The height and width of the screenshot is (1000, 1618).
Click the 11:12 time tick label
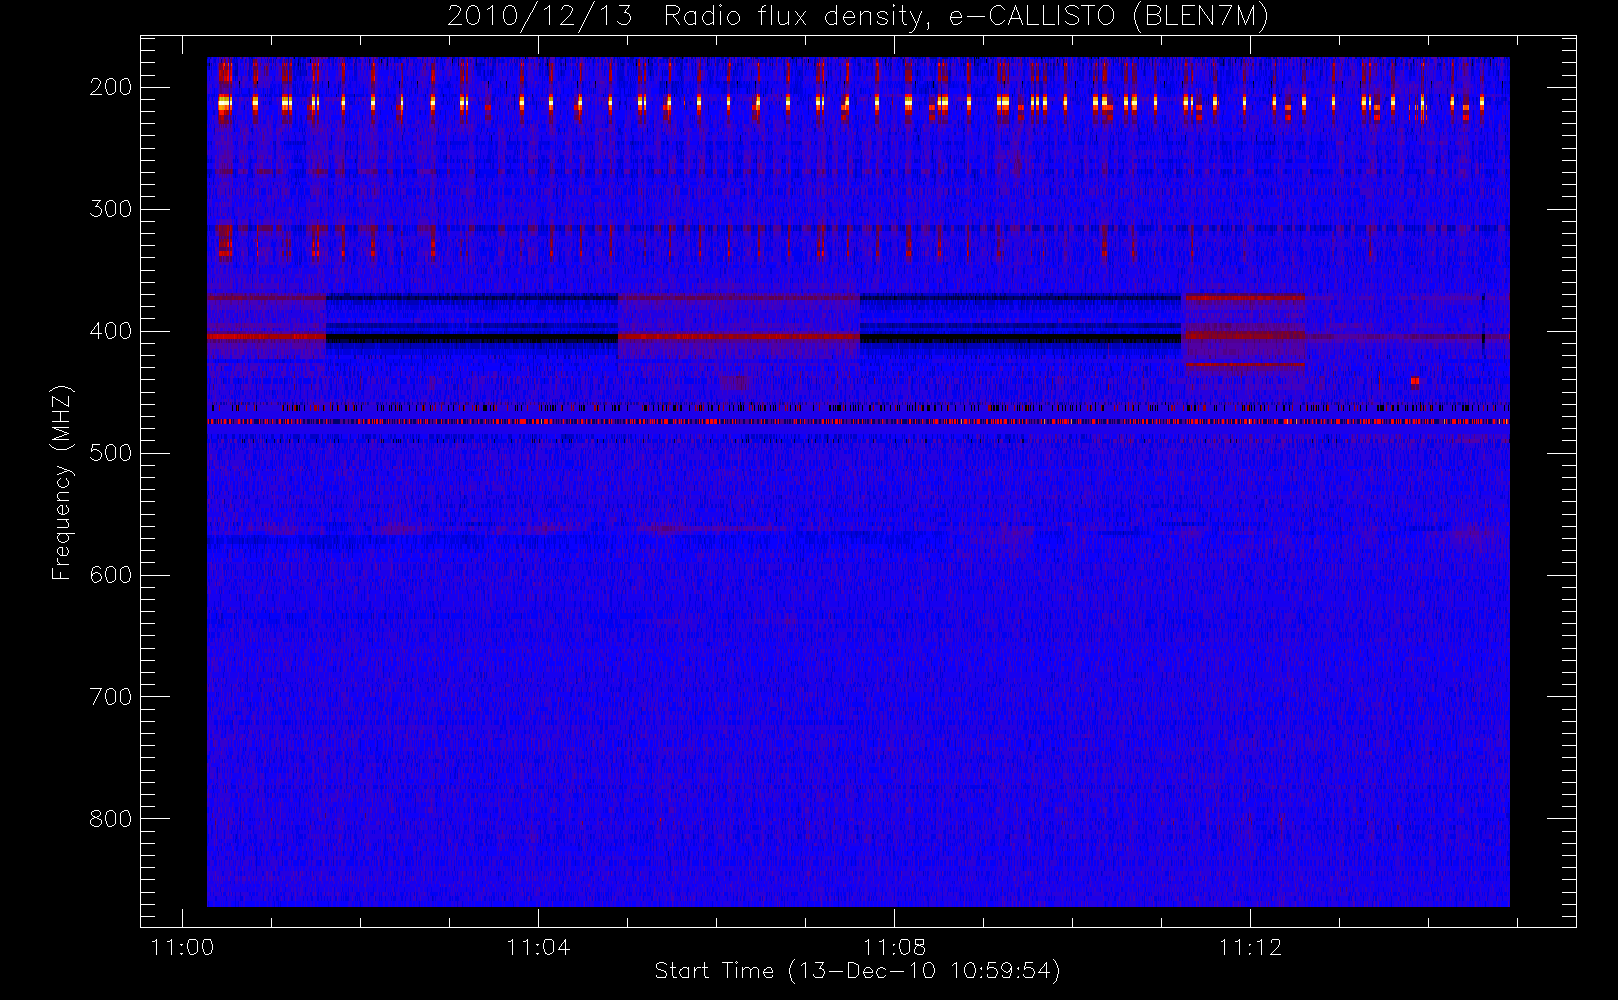coord(1250,947)
